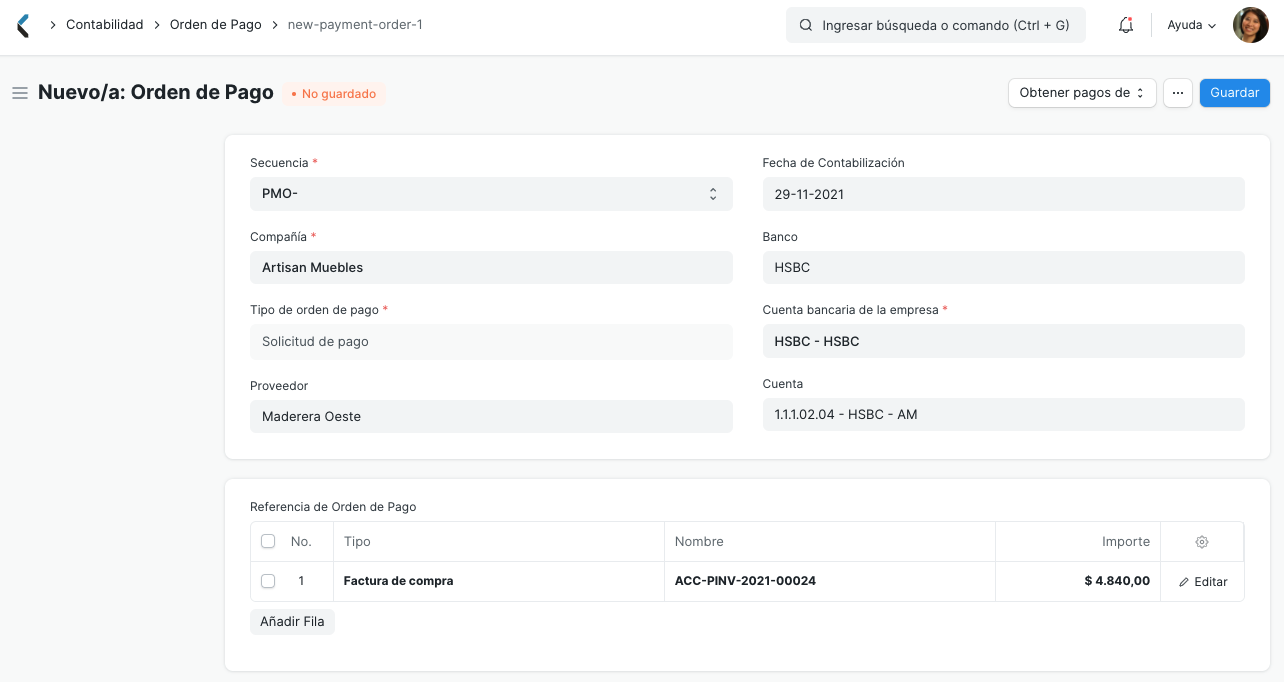Click the Editar pencil on the invoice row

1202,581
